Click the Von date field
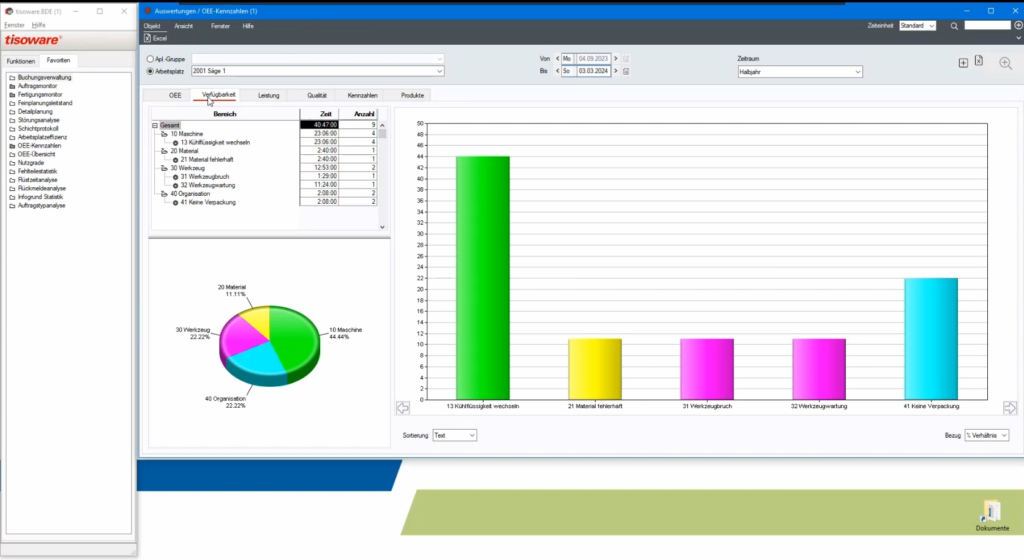 click(x=593, y=59)
